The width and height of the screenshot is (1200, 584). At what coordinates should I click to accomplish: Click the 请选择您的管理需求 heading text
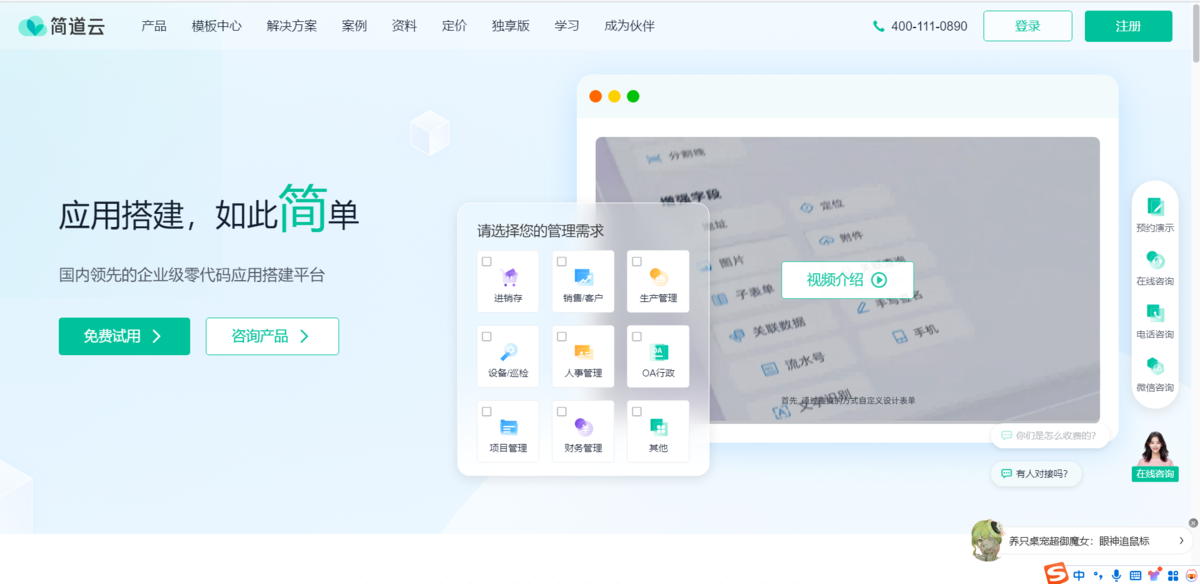540,231
